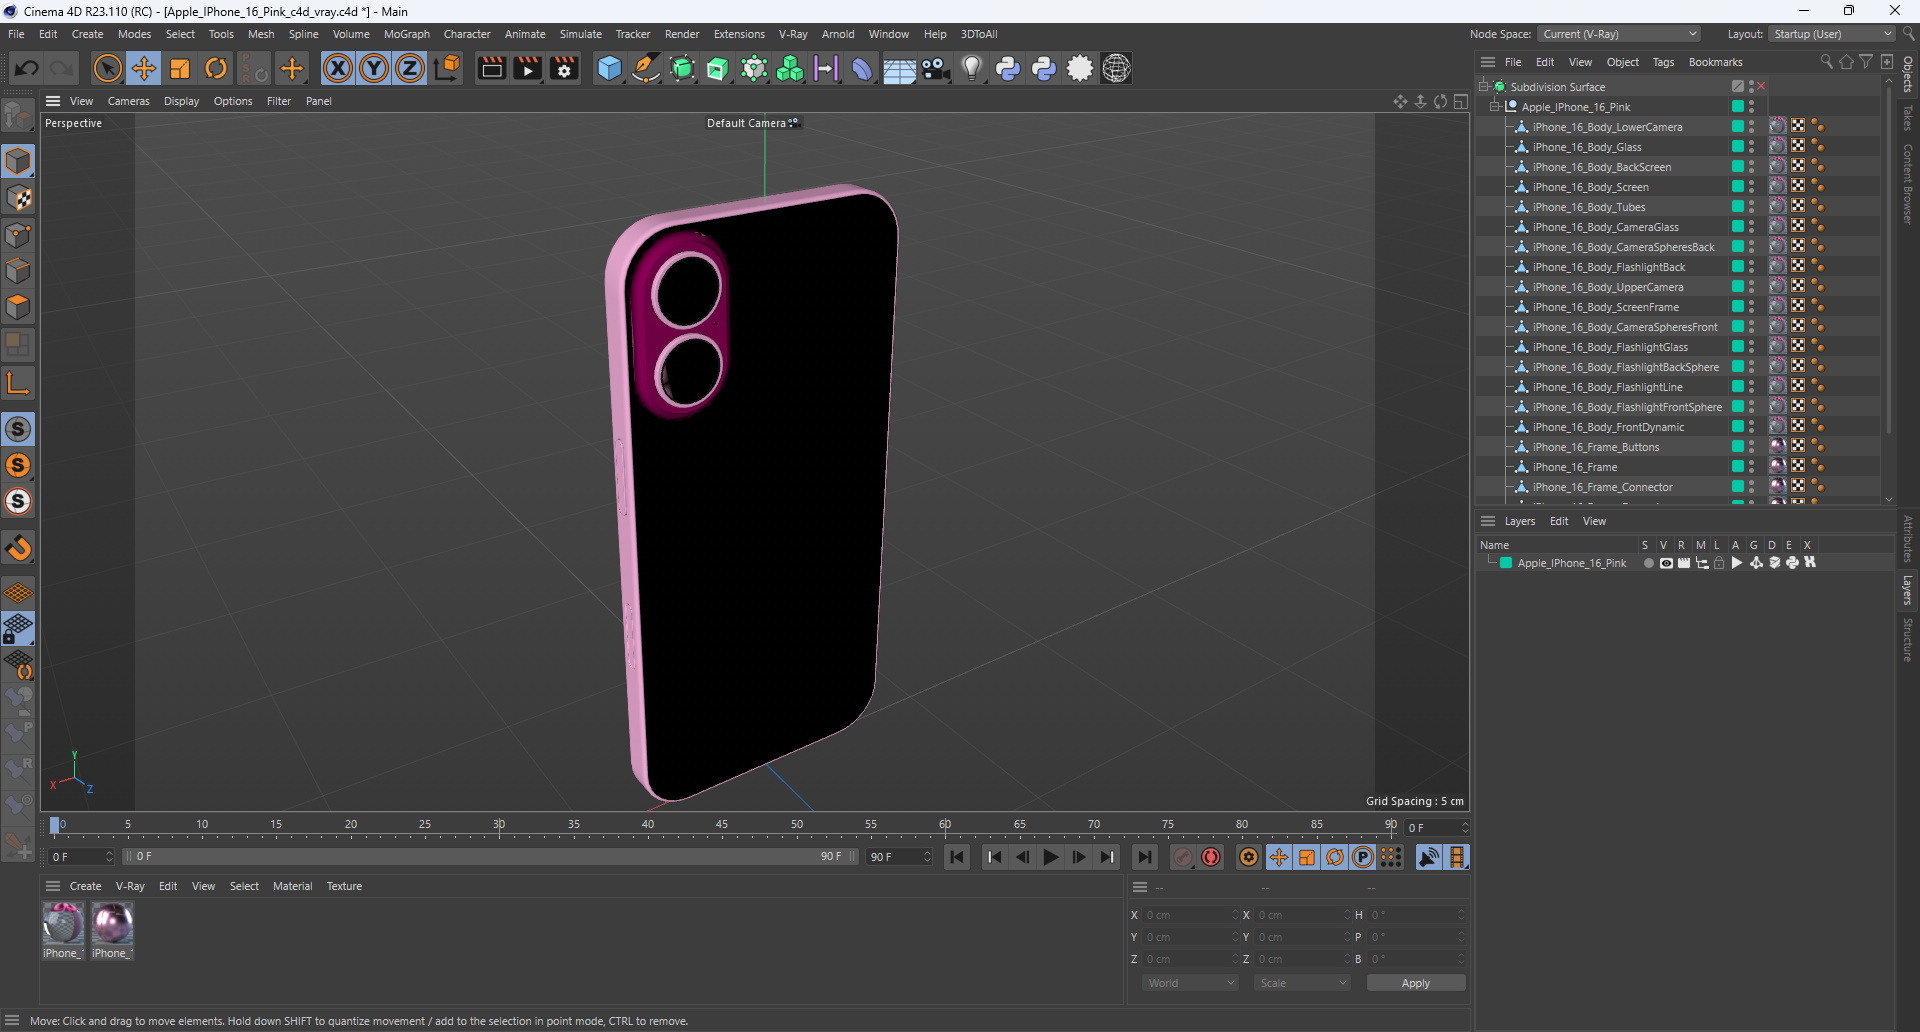This screenshot has width=1920, height=1032.
Task: Click viewport Filter menu label
Action: coord(279,101)
